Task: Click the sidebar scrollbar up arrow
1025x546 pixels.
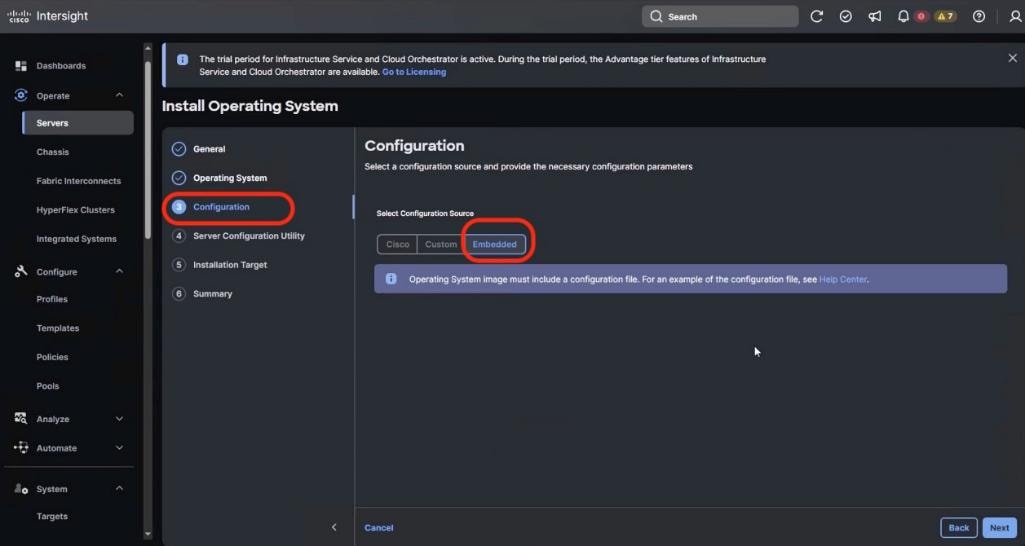Action: point(148,48)
